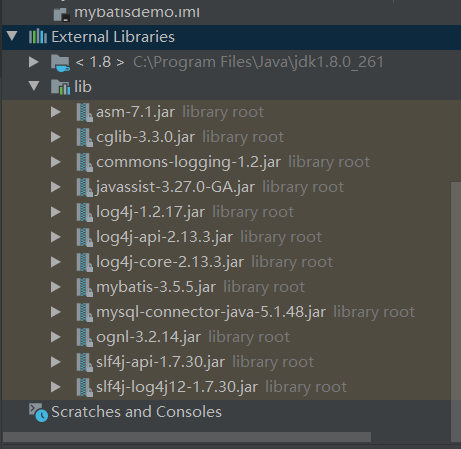Viewport: 461px width, 449px height.
Task: Click the javassist-3.27.0-GA.jar archive icon
Action: [x=84, y=187]
